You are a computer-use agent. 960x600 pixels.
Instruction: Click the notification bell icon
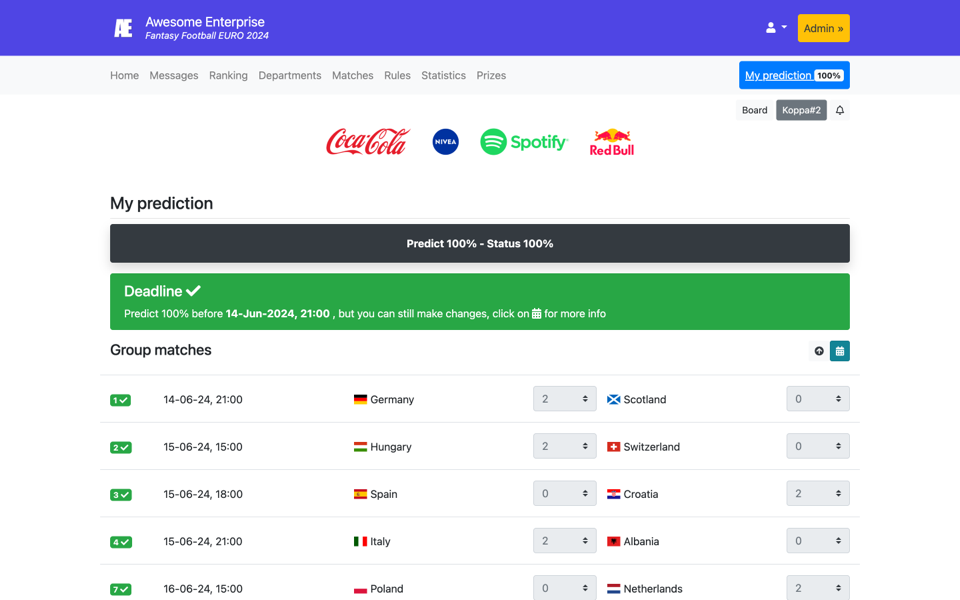[x=840, y=110]
